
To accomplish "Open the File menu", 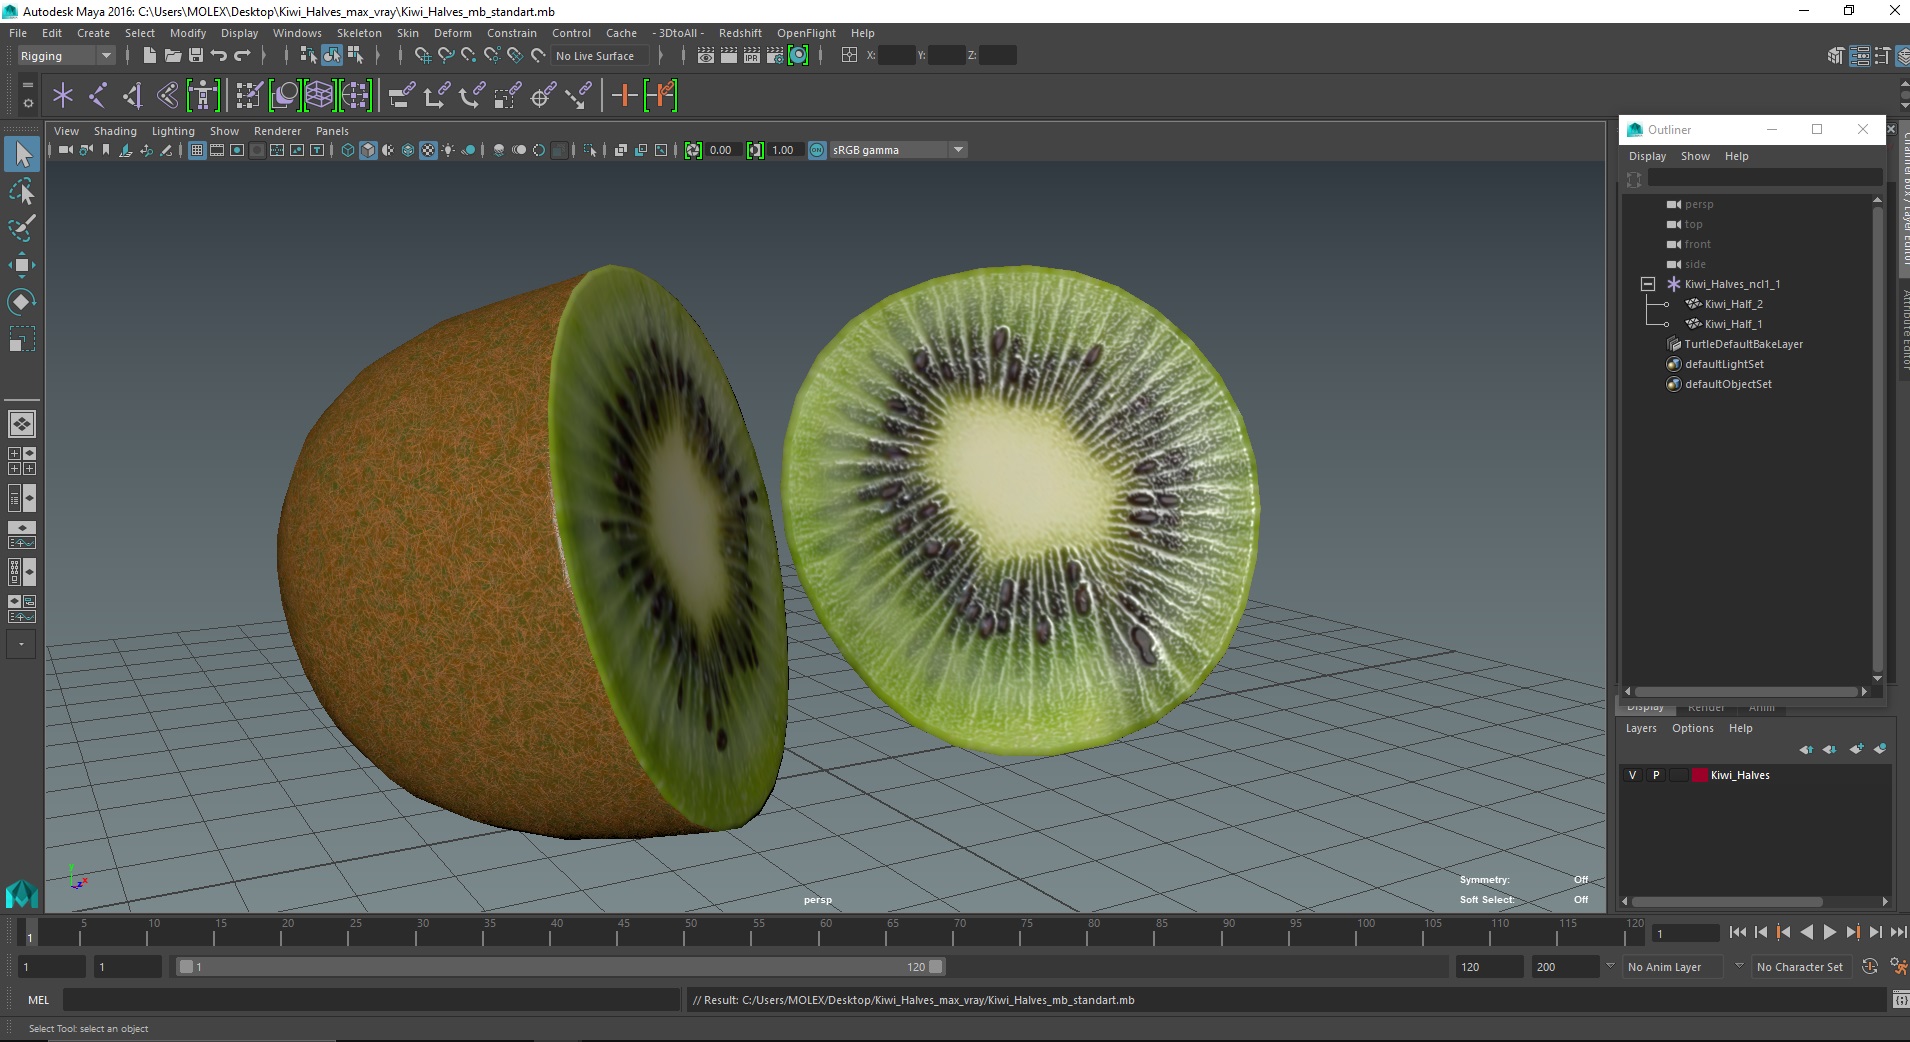I will pyautogui.click(x=18, y=33).
